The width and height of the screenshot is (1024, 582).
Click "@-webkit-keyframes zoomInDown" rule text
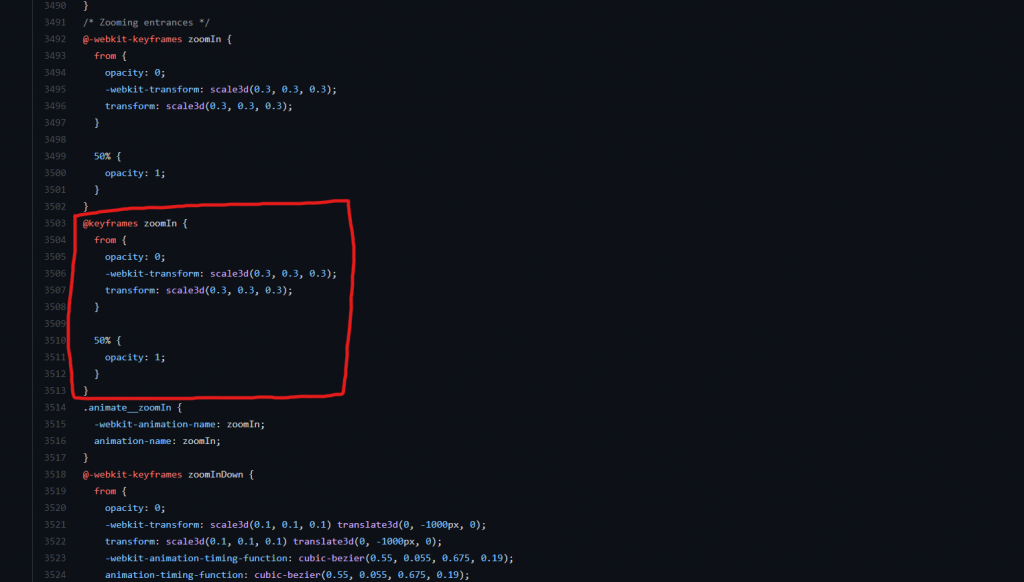click(x=168, y=474)
